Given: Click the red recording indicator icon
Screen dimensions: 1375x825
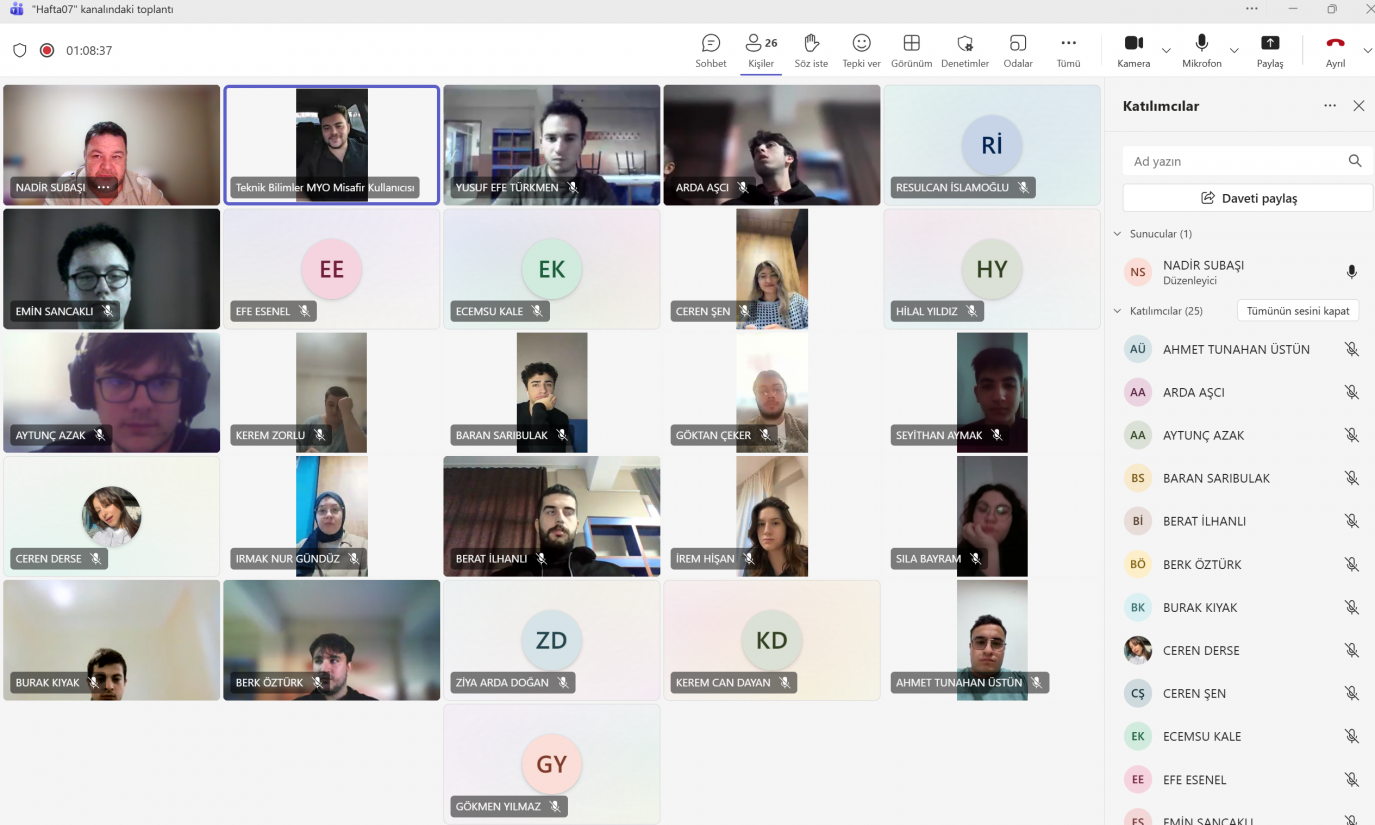Looking at the screenshot, I should point(47,50).
